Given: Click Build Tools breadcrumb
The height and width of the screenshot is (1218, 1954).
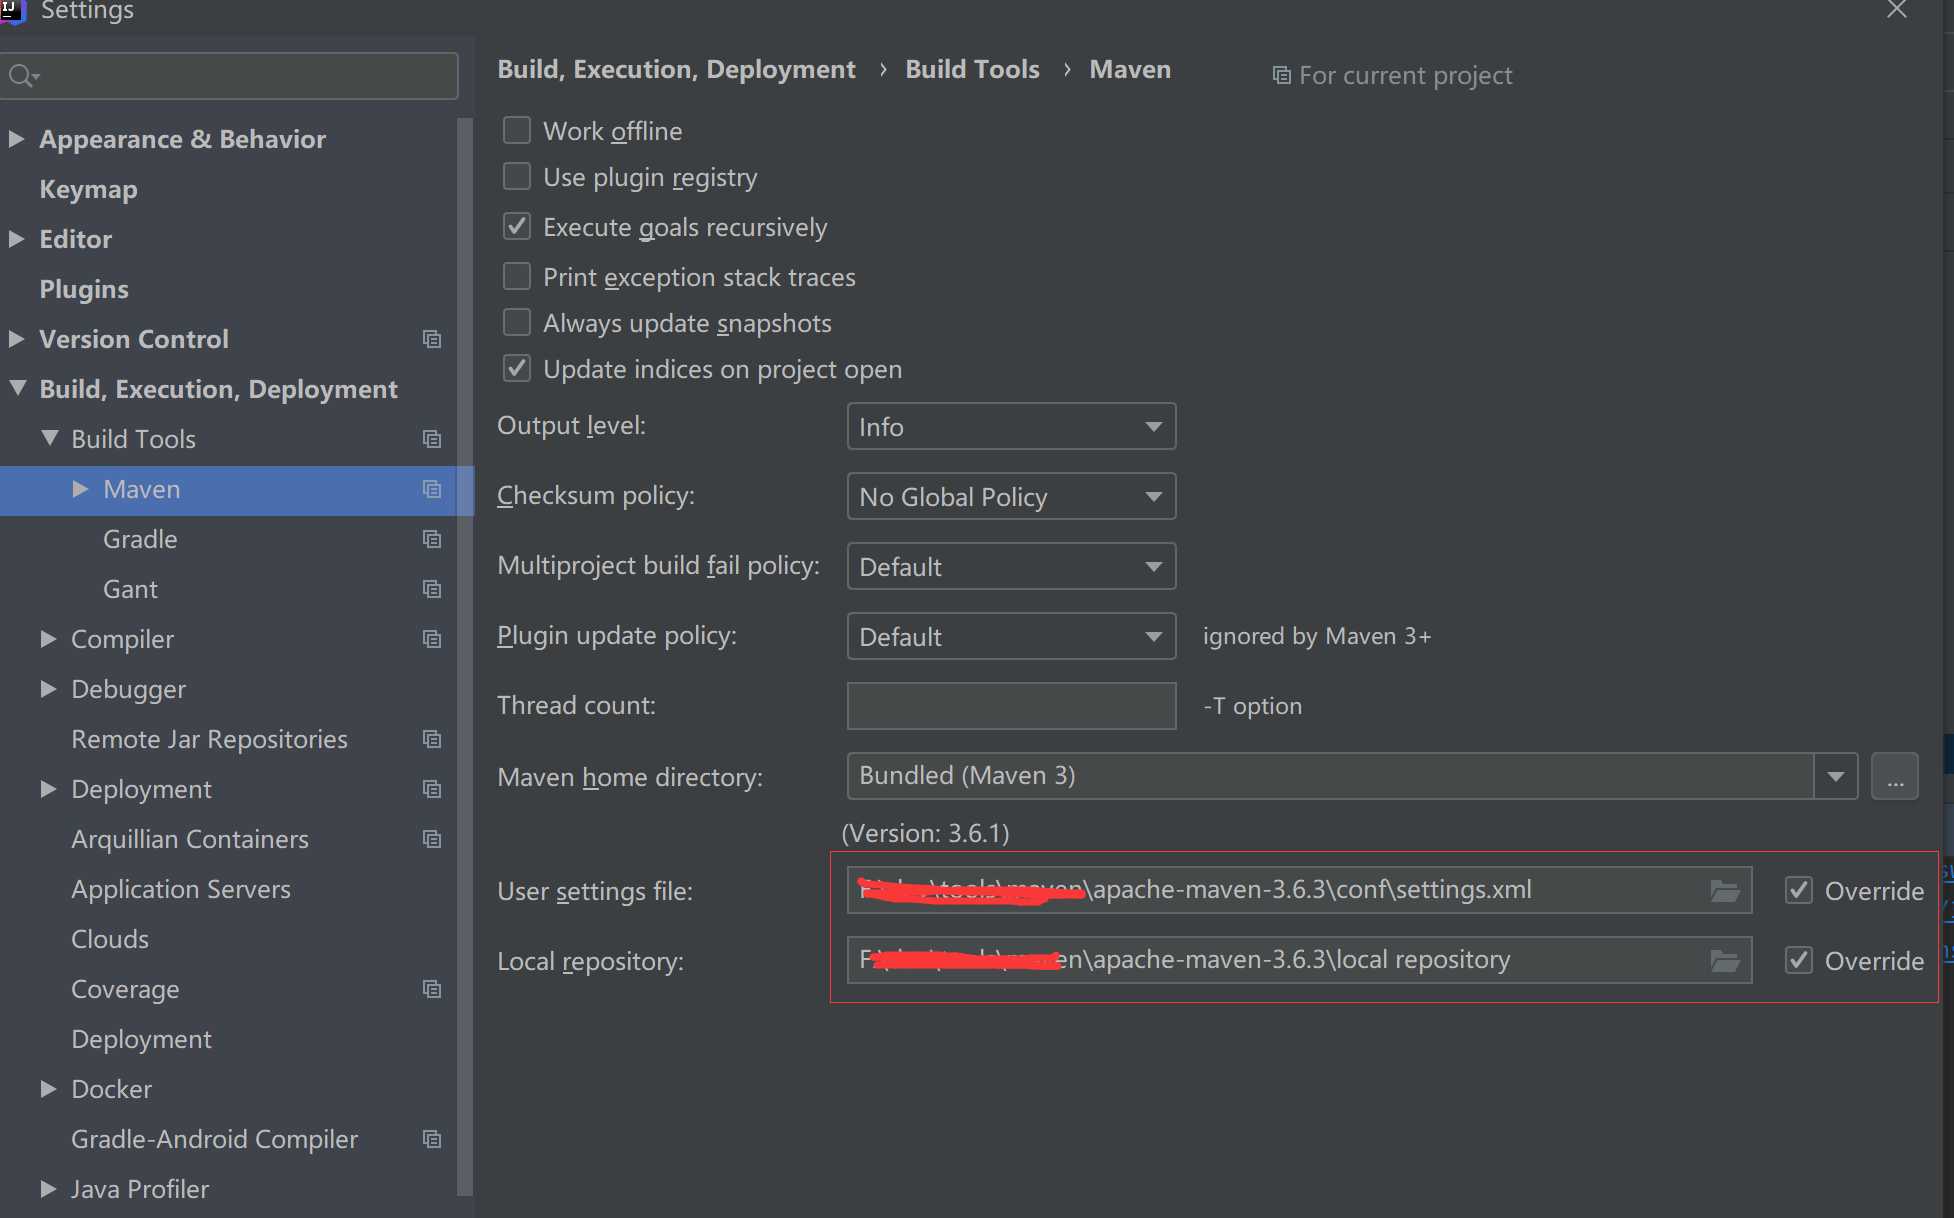Looking at the screenshot, I should 972,69.
